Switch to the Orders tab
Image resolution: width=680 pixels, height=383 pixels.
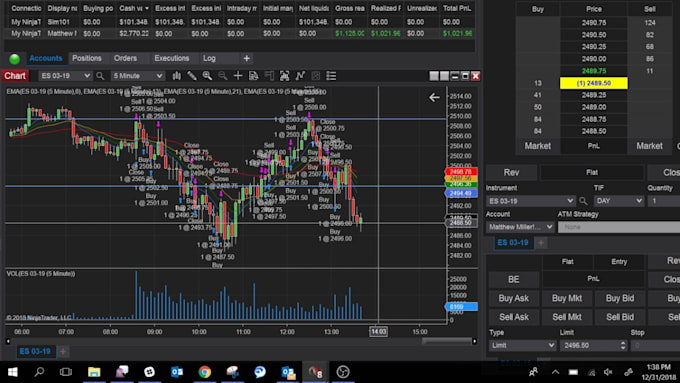125,58
